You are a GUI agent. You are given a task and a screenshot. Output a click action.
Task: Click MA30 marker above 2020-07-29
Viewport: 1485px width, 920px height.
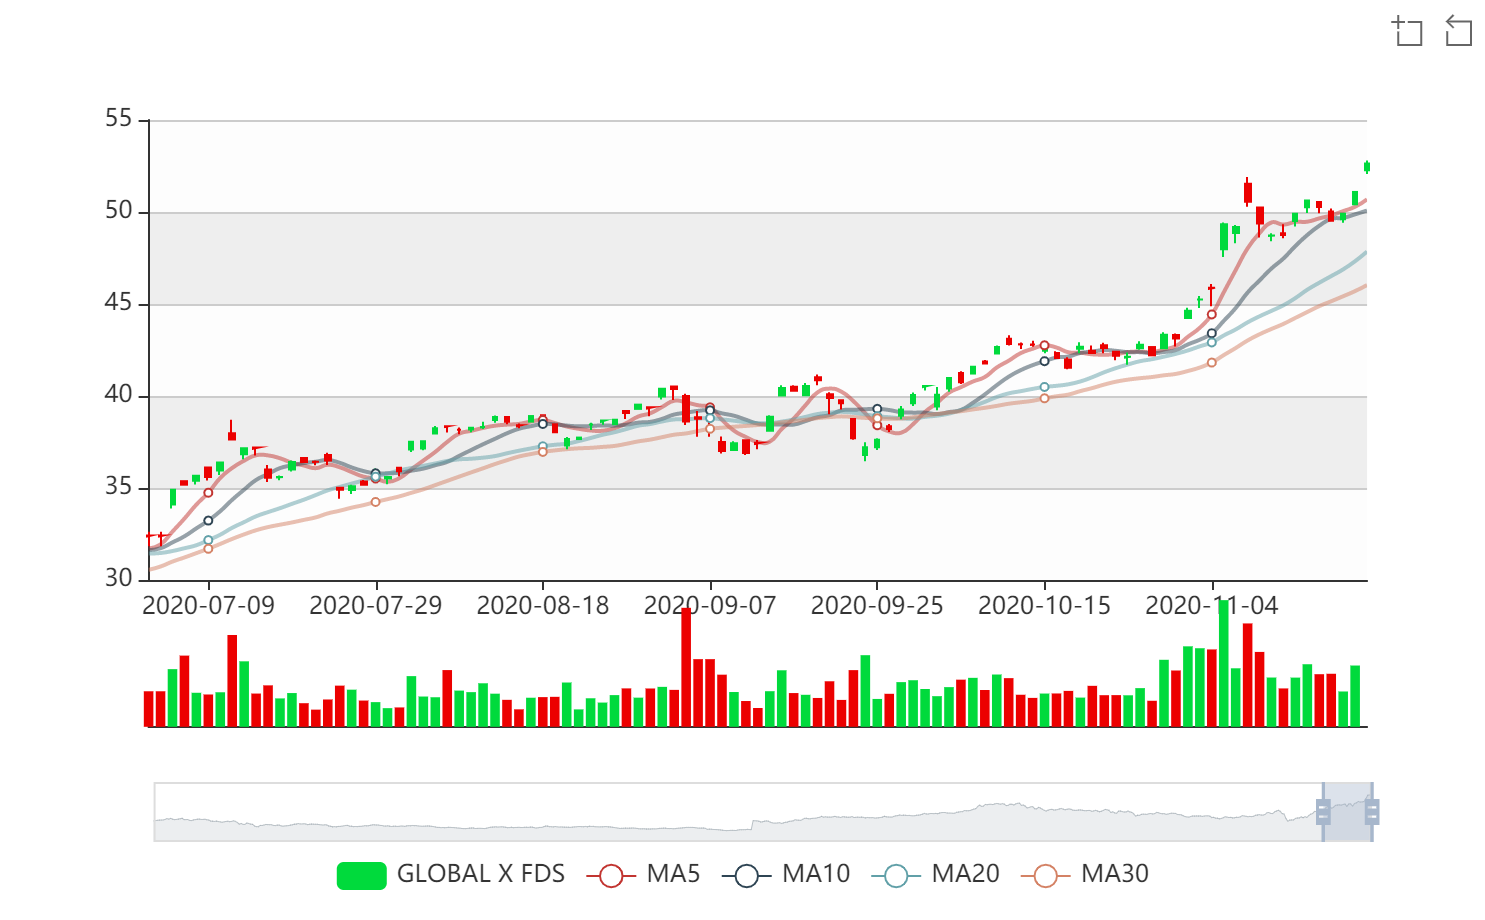376,502
